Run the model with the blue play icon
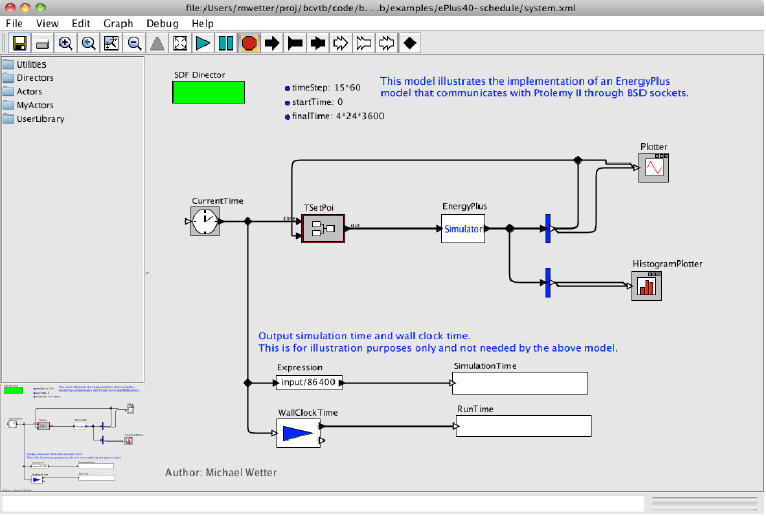766x516 pixels. (x=203, y=43)
